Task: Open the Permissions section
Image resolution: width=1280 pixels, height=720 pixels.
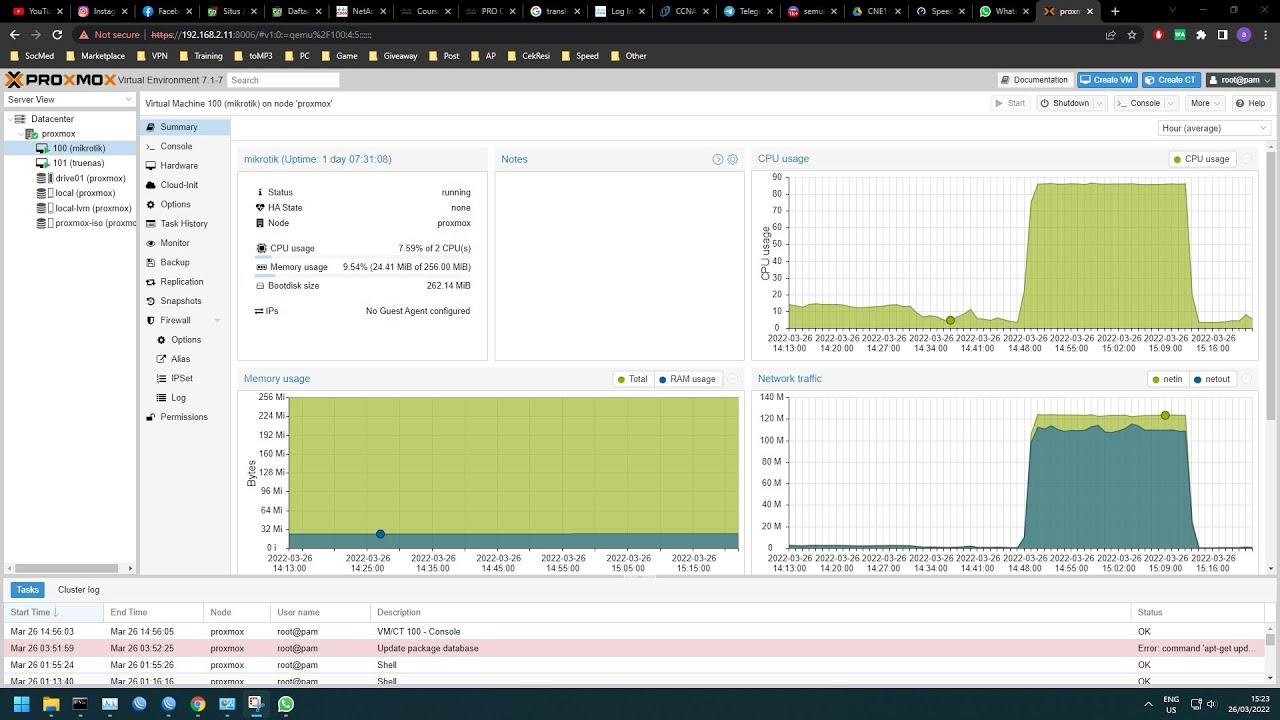Action: (x=185, y=417)
